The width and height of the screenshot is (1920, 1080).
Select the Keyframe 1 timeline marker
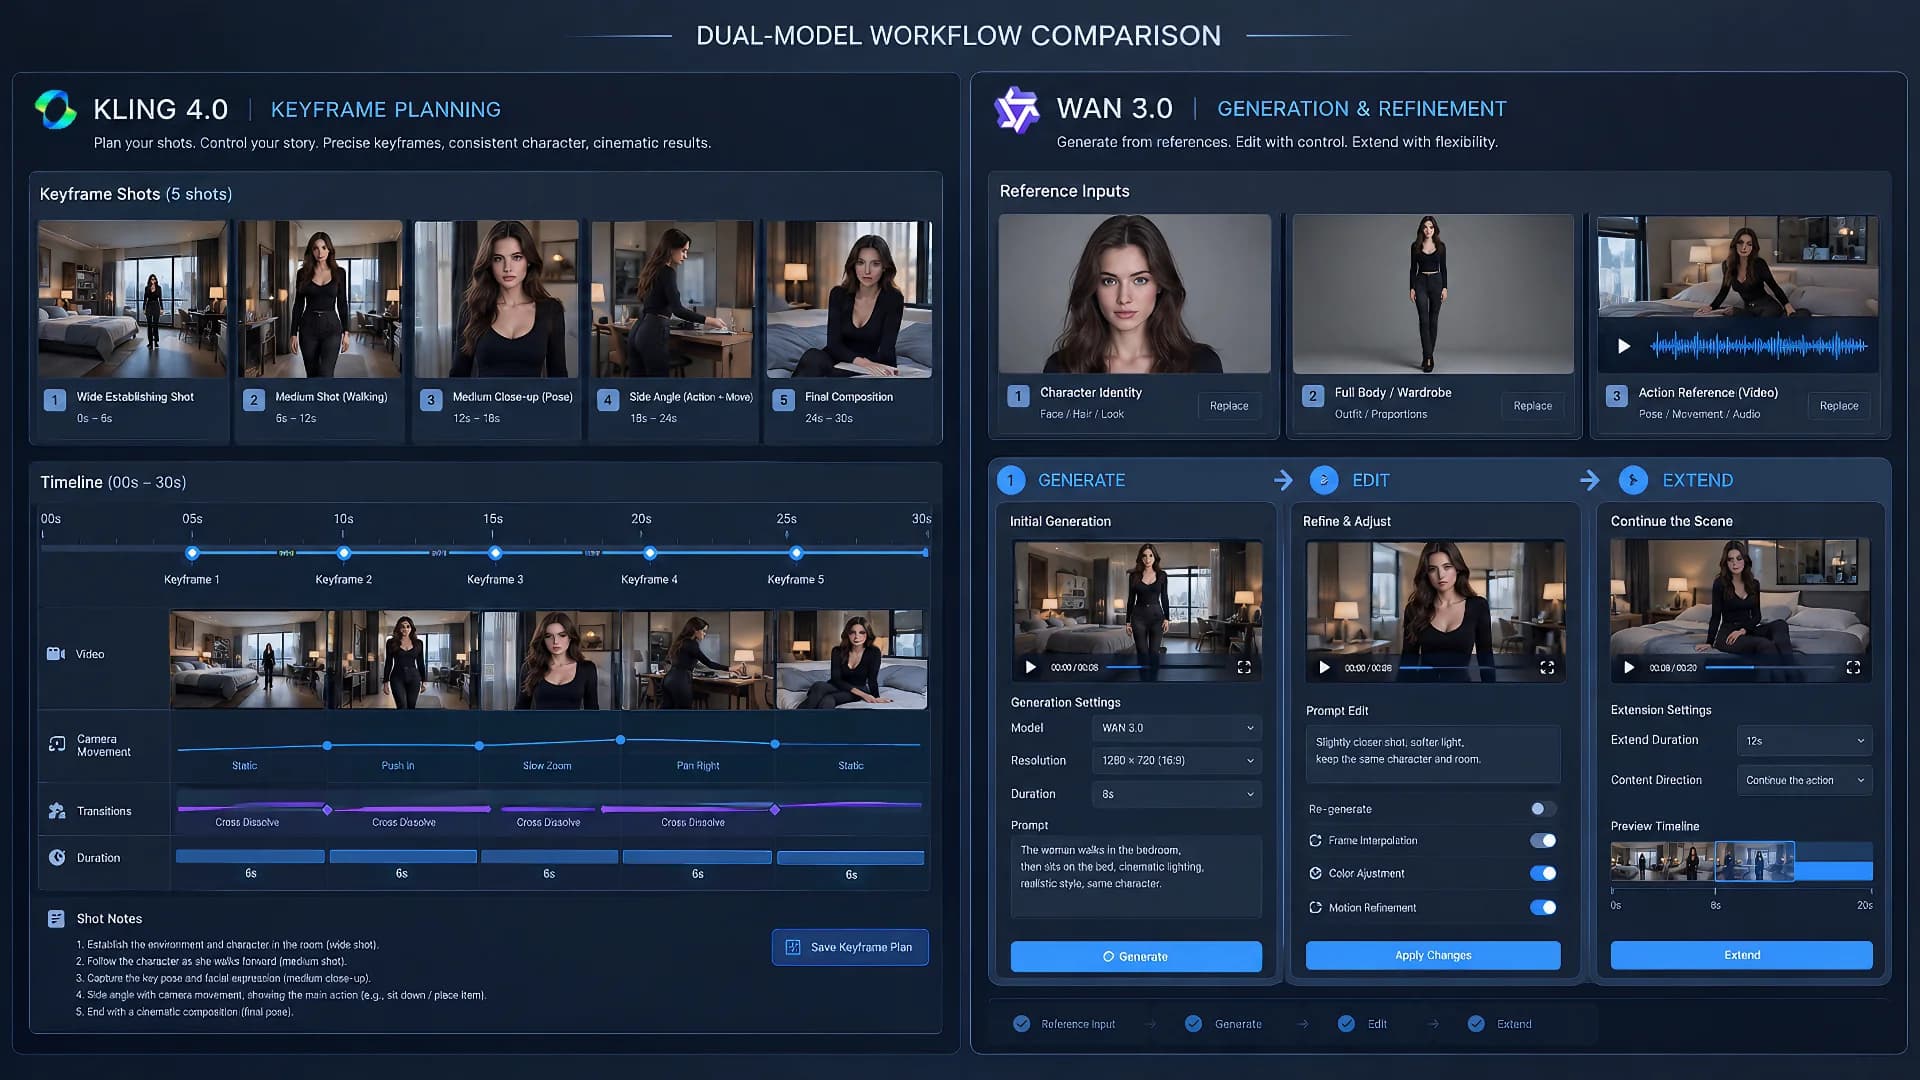[x=192, y=553]
